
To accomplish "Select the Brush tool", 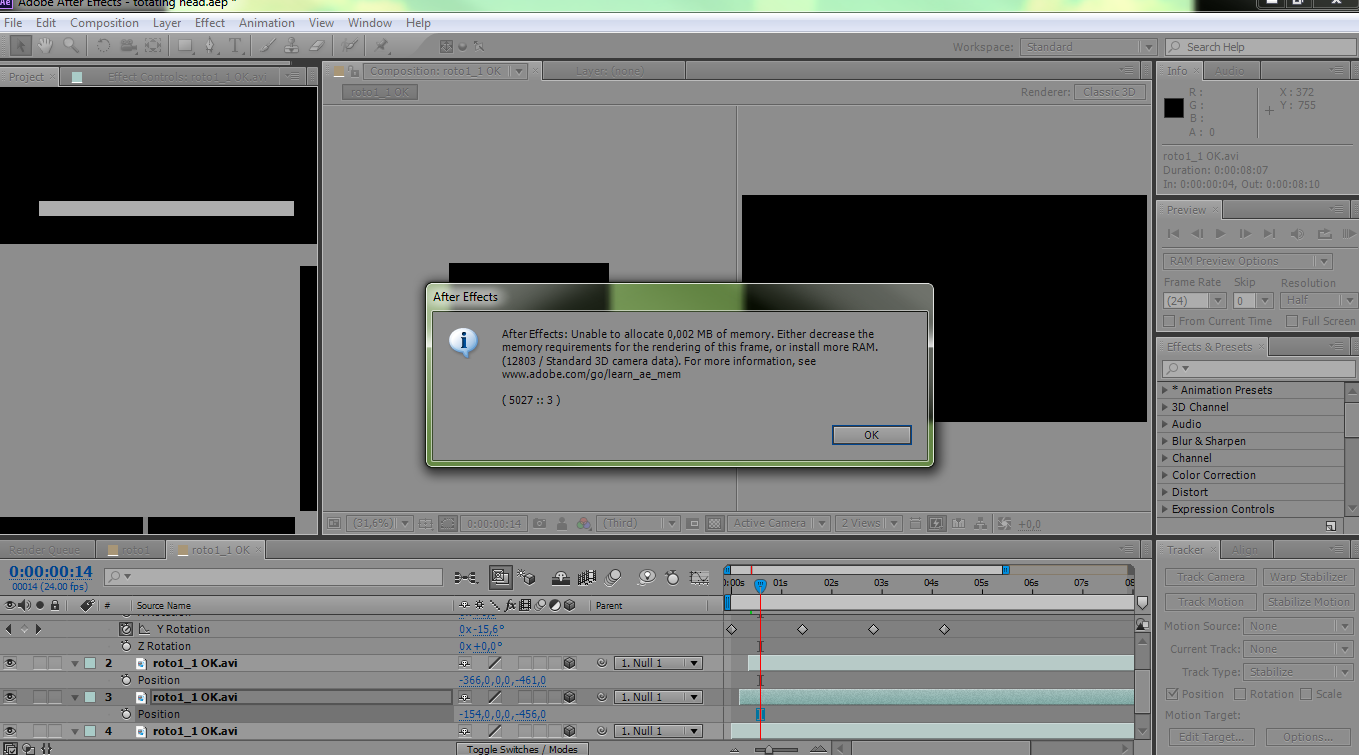I will [x=268, y=45].
